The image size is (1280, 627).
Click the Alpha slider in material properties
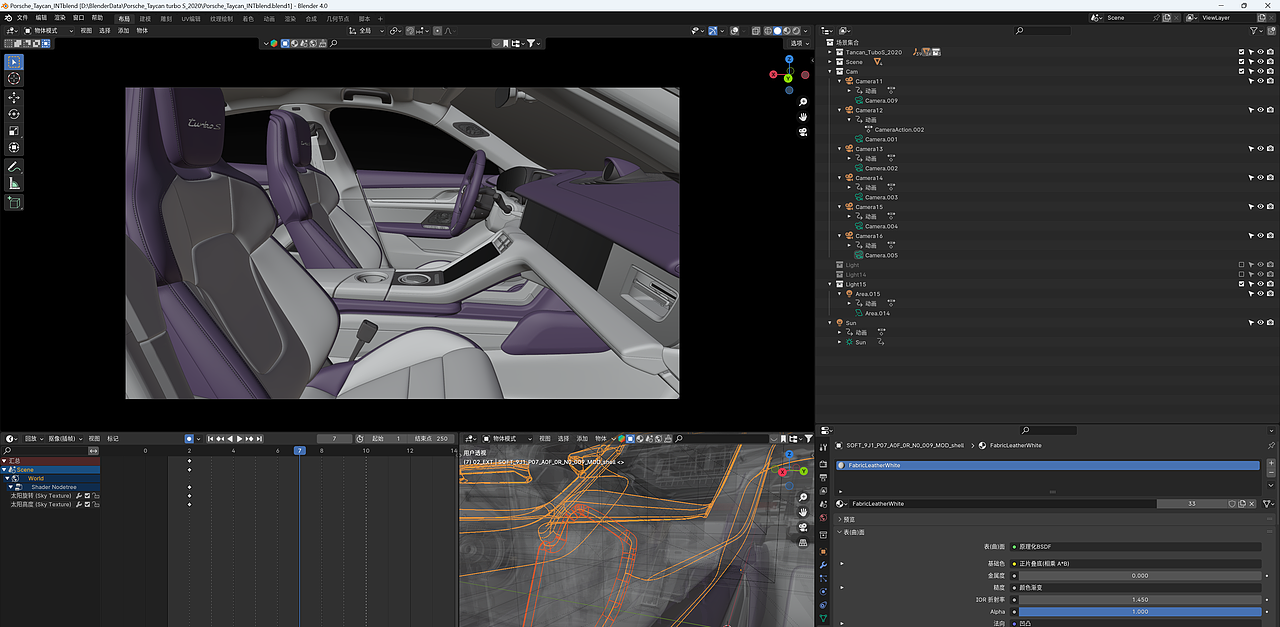[1139, 611]
